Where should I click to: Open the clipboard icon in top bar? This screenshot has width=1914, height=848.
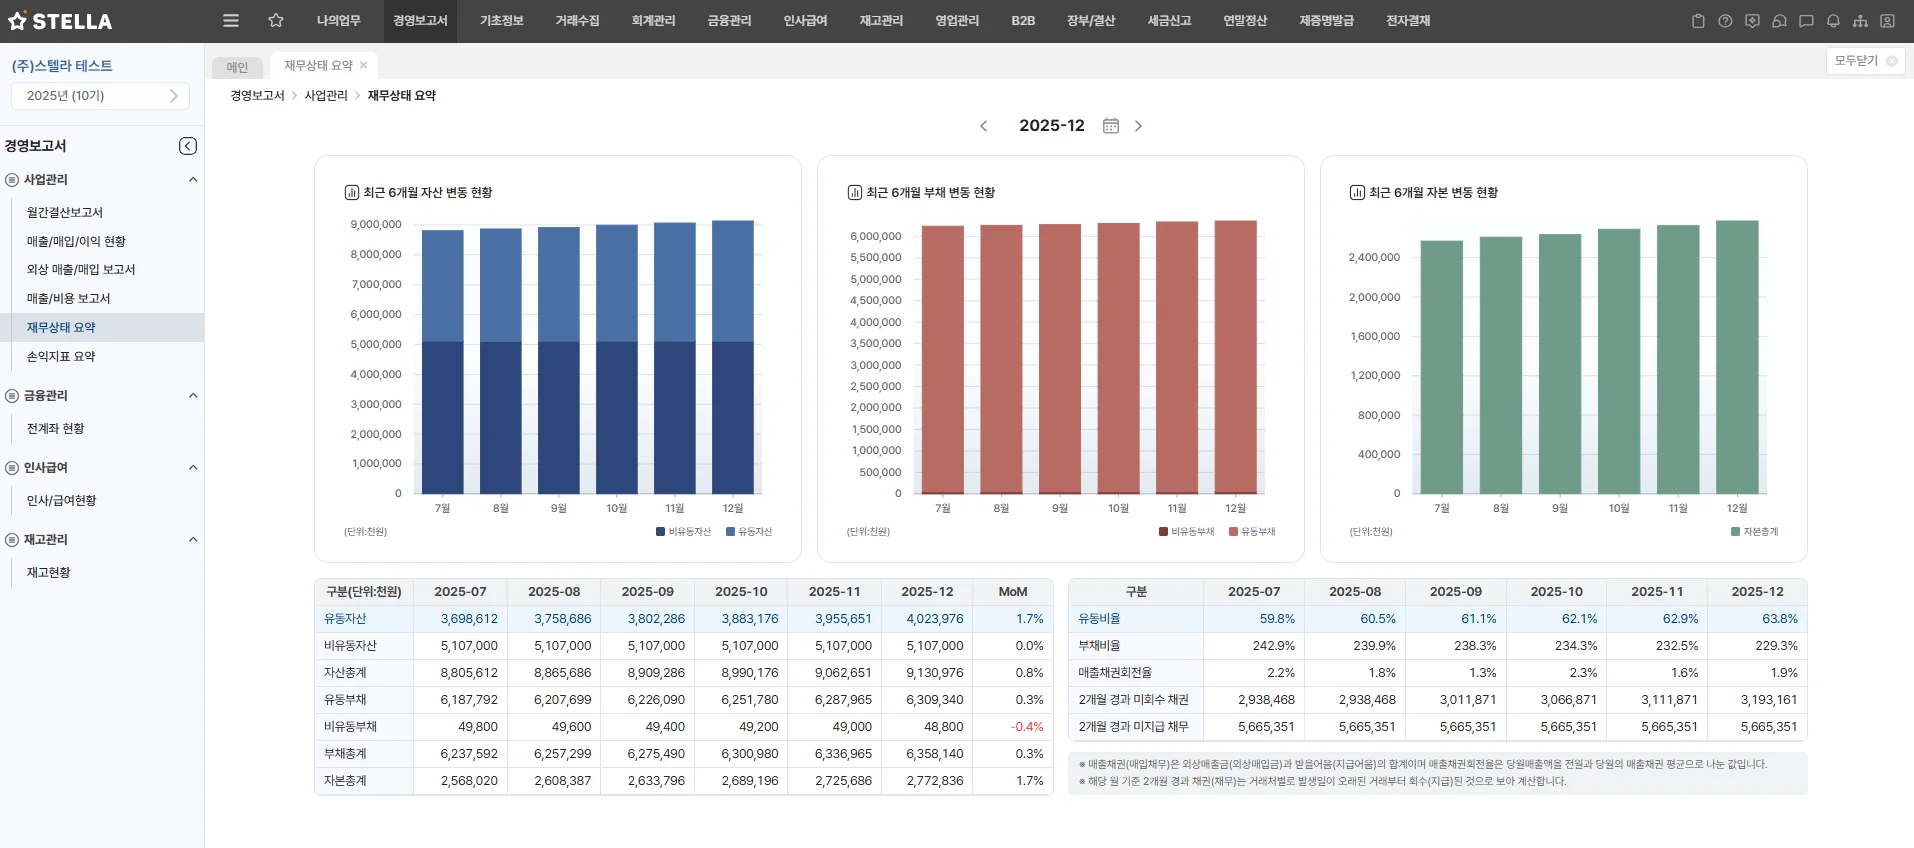pyautogui.click(x=1698, y=21)
